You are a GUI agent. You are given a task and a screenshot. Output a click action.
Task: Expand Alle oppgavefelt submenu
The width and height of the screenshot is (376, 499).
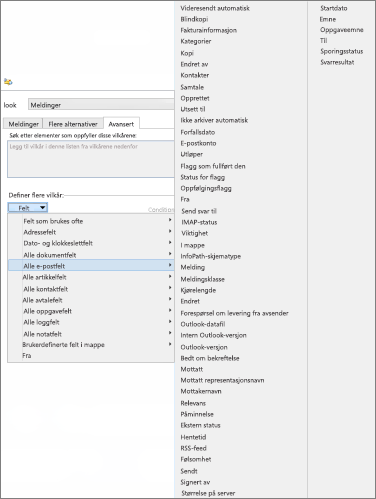tap(91, 311)
